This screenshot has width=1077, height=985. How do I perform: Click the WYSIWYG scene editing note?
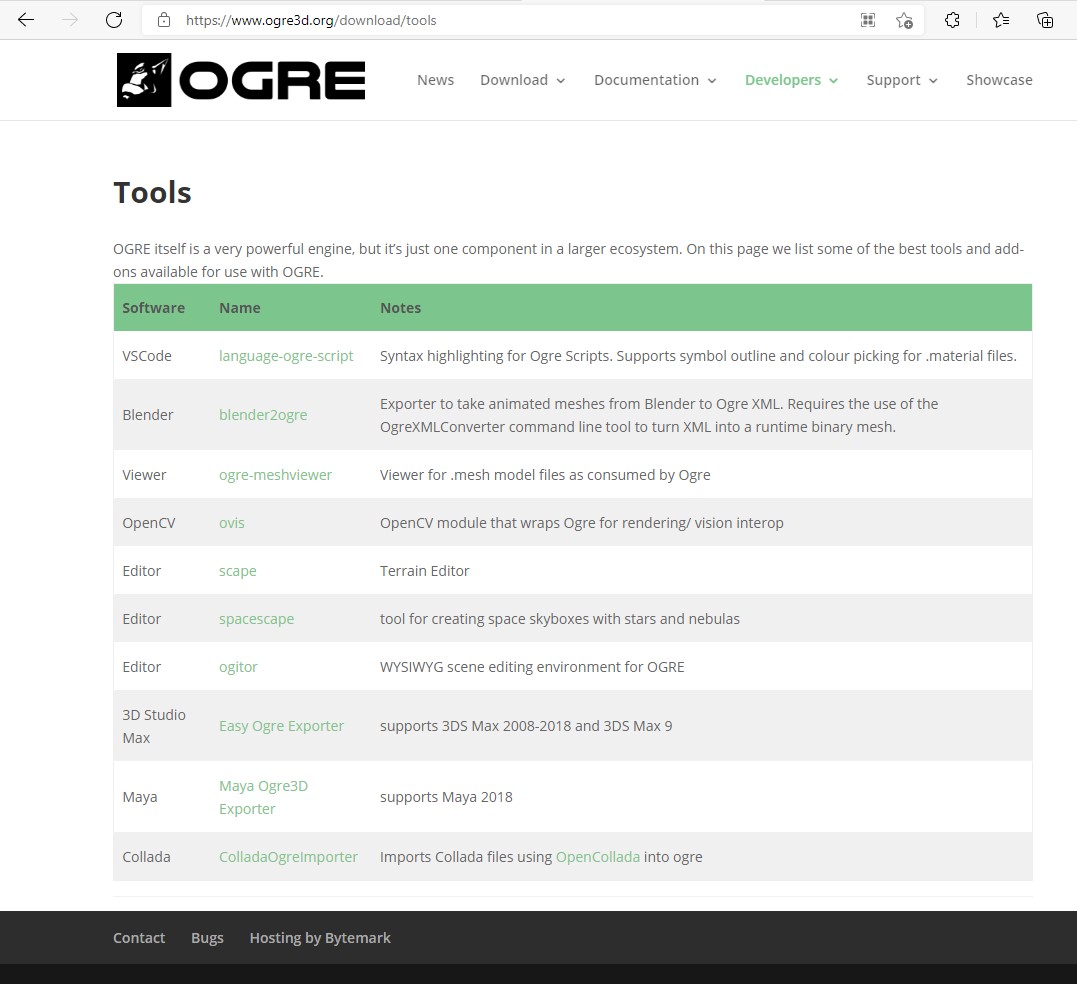pos(532,667)
